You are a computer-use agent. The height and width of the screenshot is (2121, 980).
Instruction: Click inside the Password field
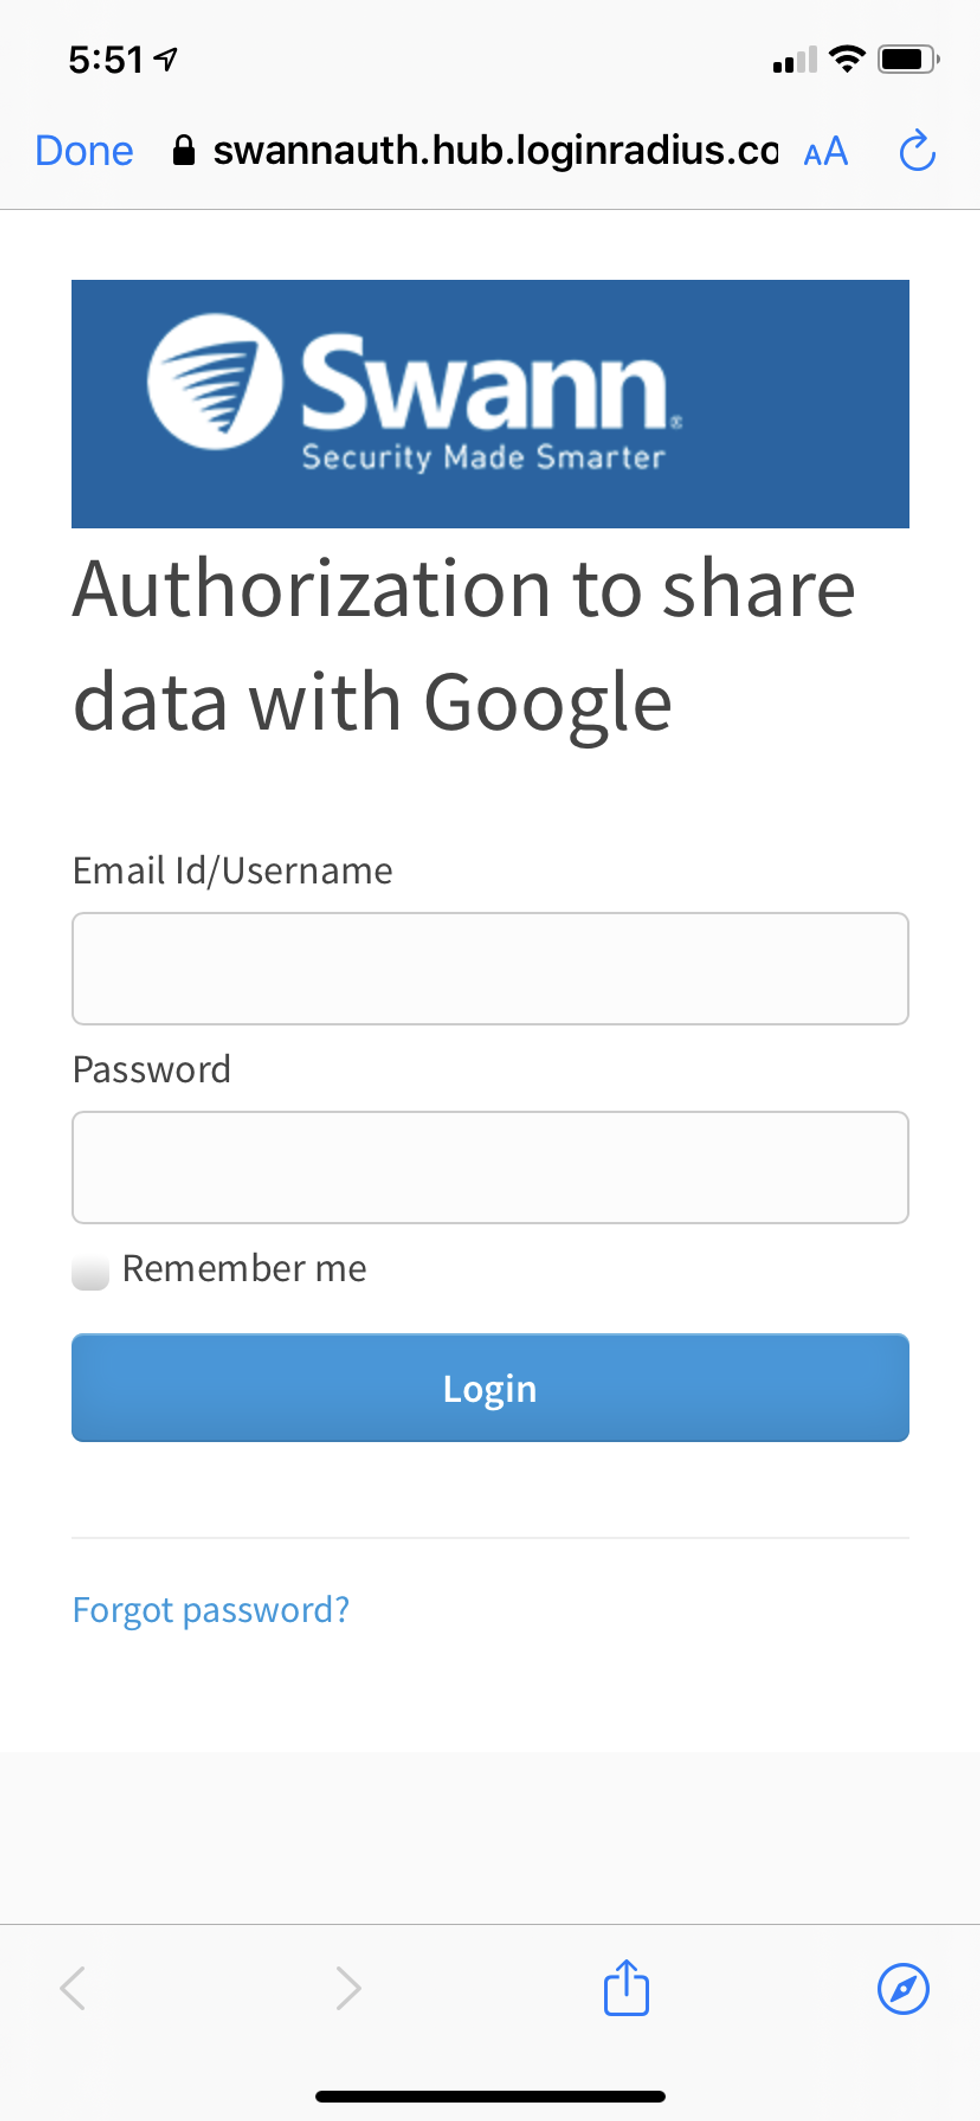click(490, 1166)
